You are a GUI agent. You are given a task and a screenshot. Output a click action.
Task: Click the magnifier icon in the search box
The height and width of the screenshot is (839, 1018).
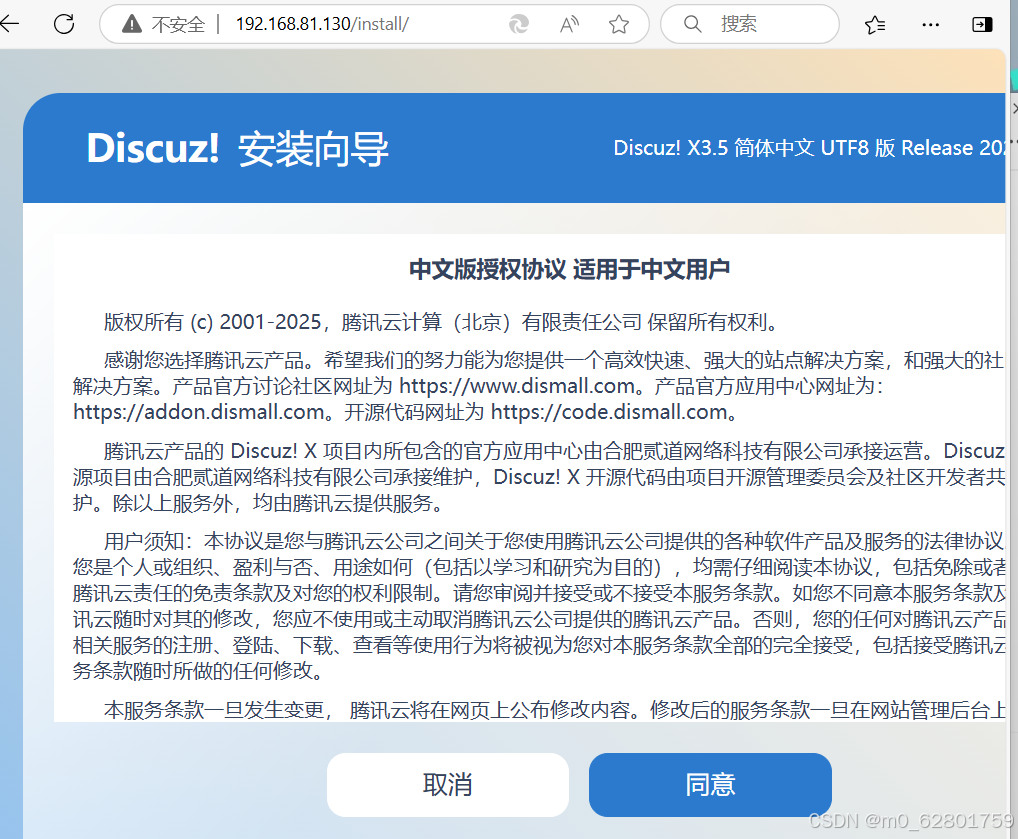[692, 23]
